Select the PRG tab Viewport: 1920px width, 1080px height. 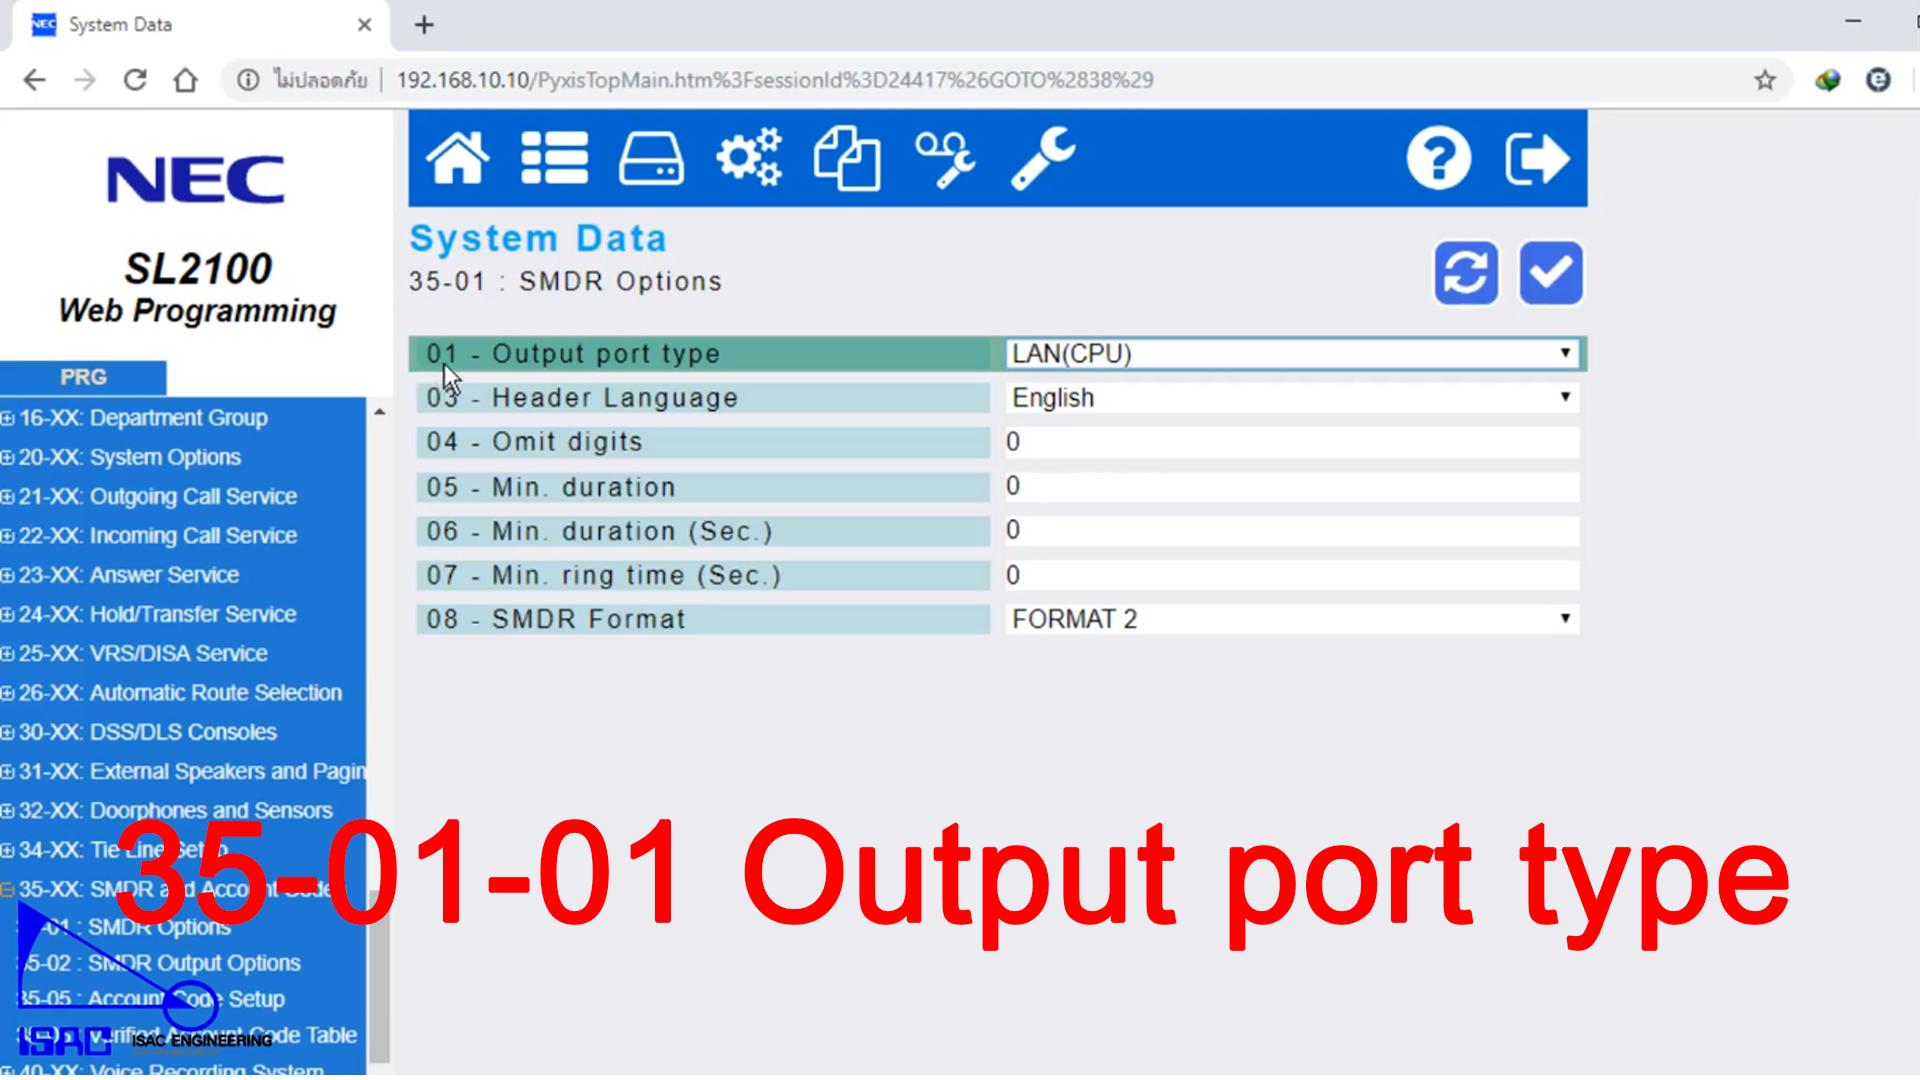[83, 377]
